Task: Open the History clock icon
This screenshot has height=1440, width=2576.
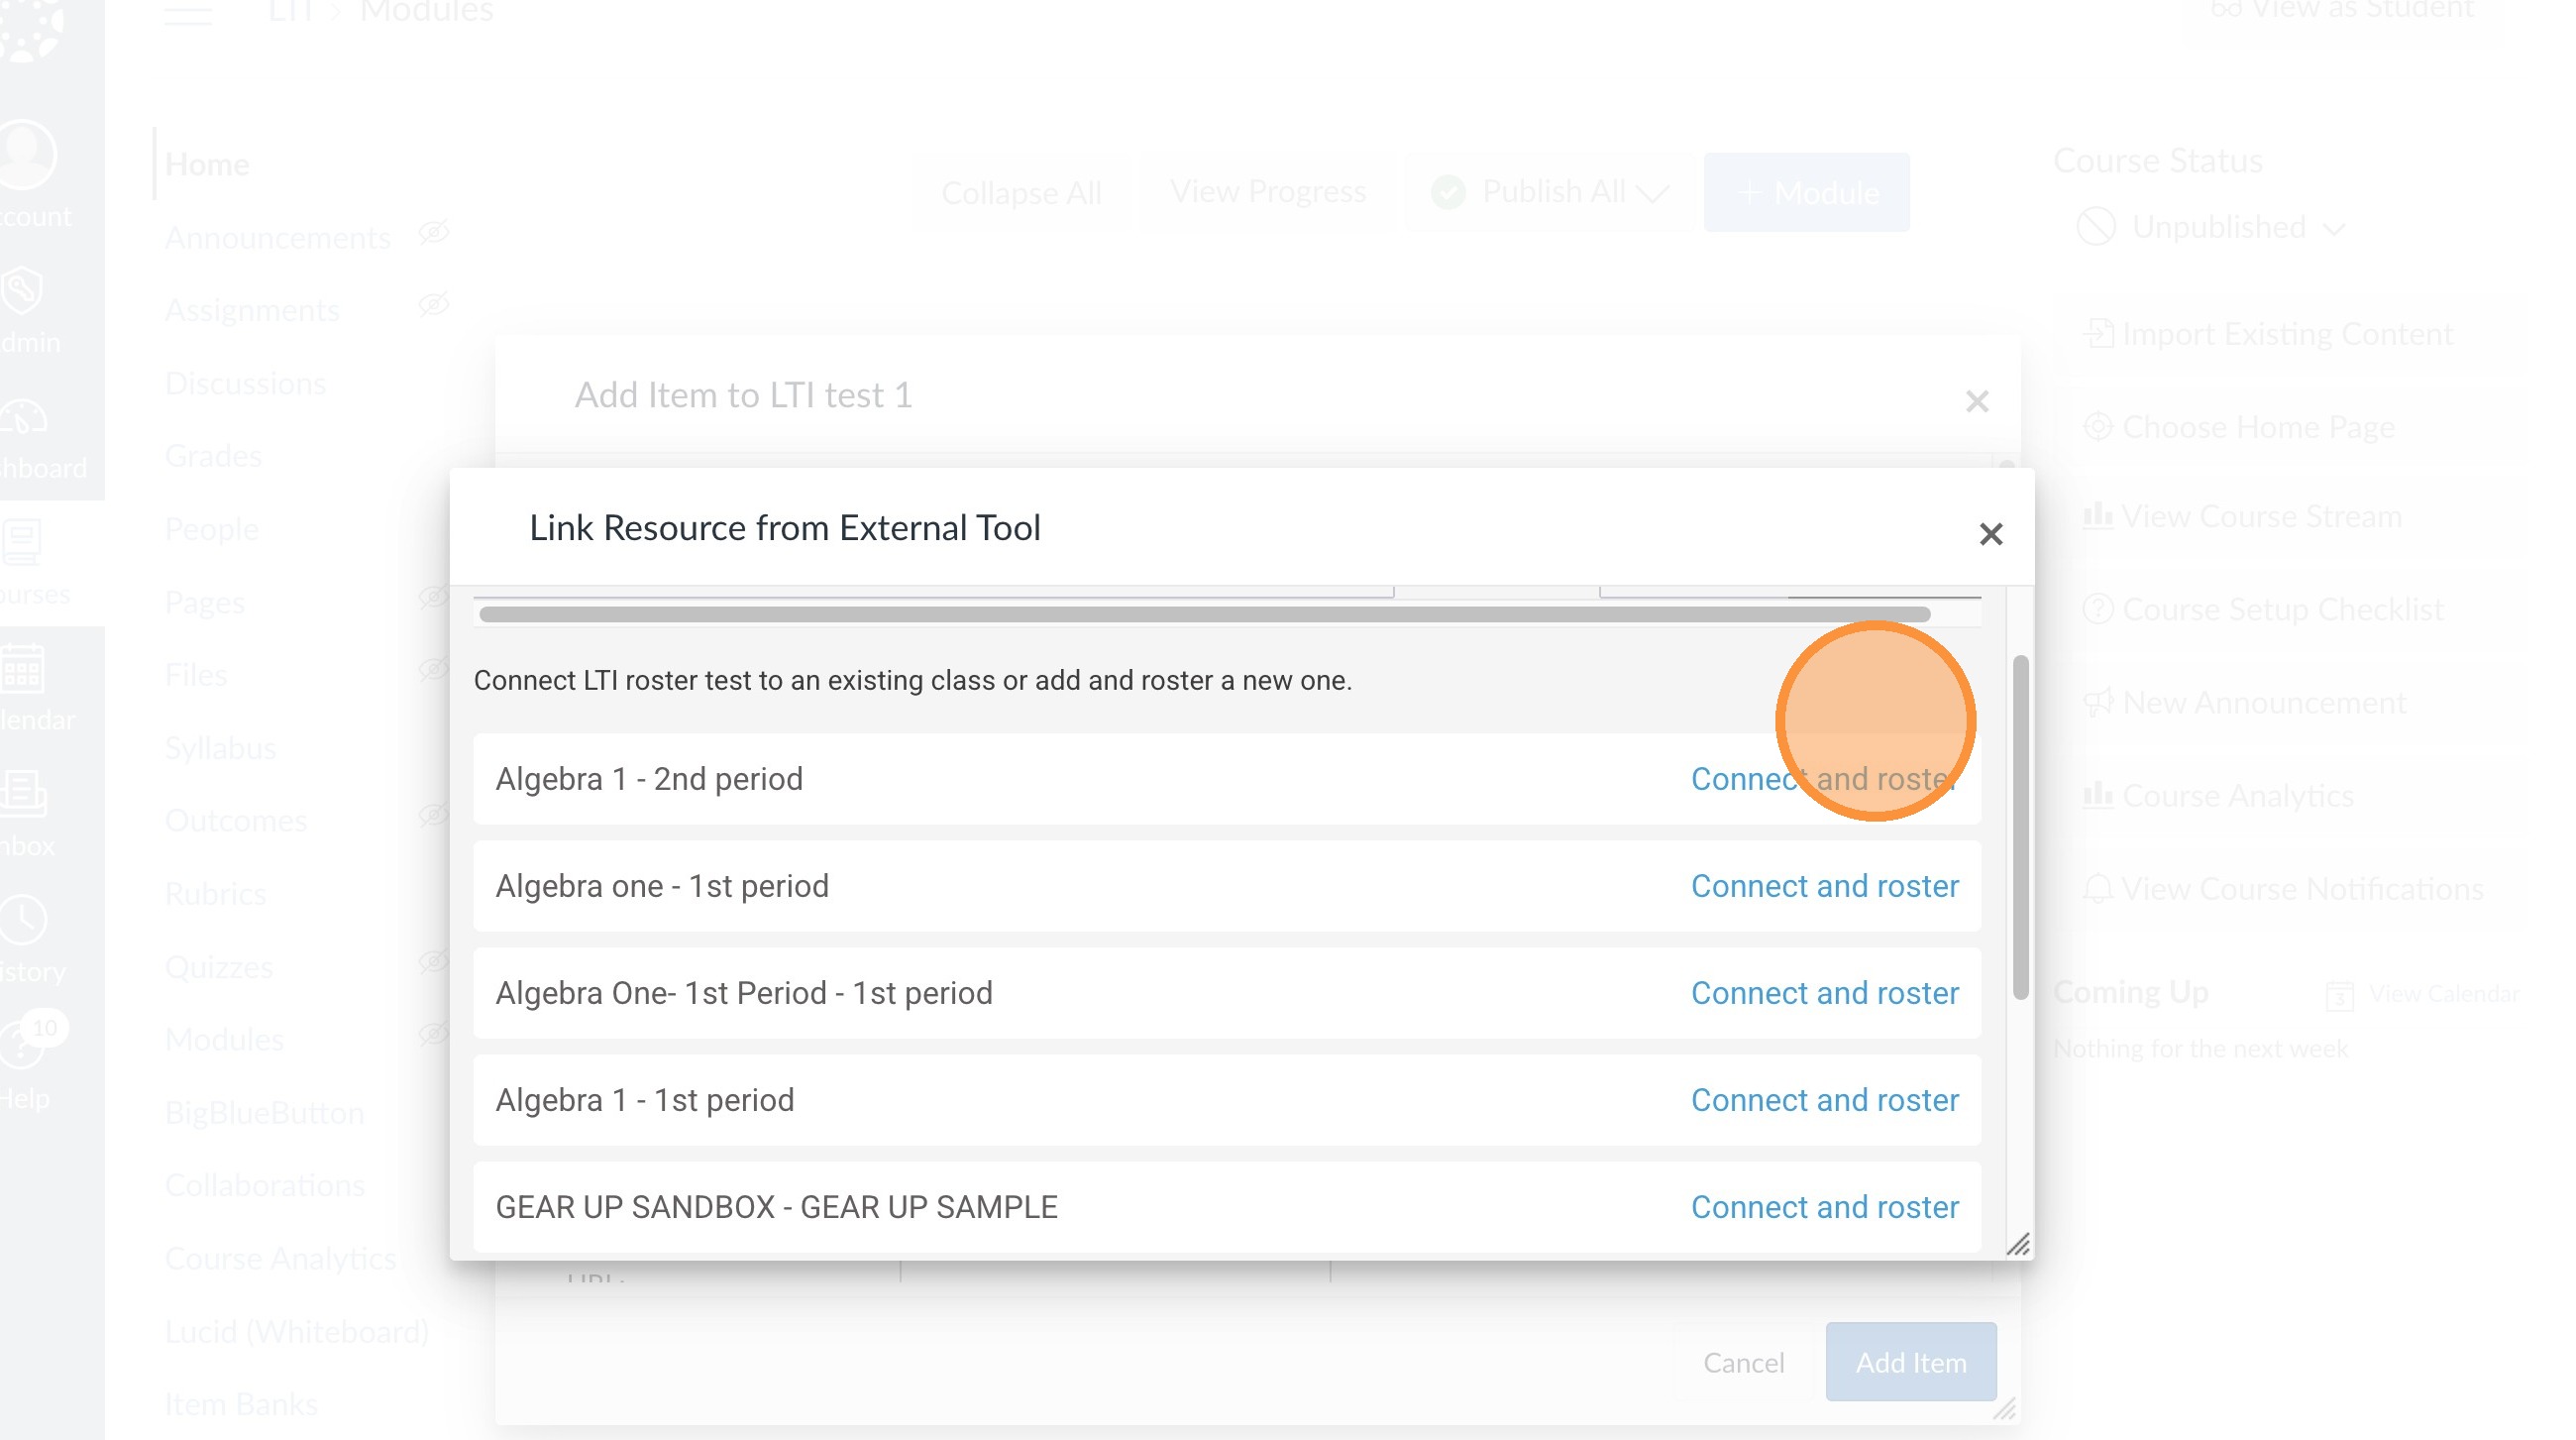Action: click(22, 920)
